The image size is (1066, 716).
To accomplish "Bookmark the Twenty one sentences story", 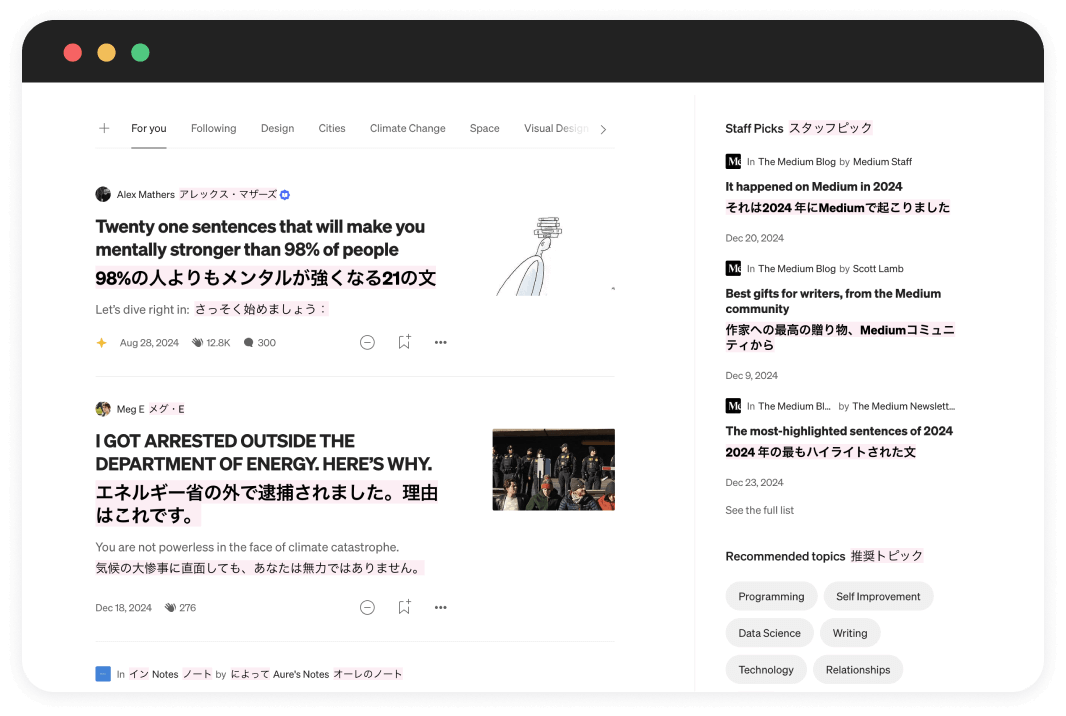I will [x=405, y=341].
